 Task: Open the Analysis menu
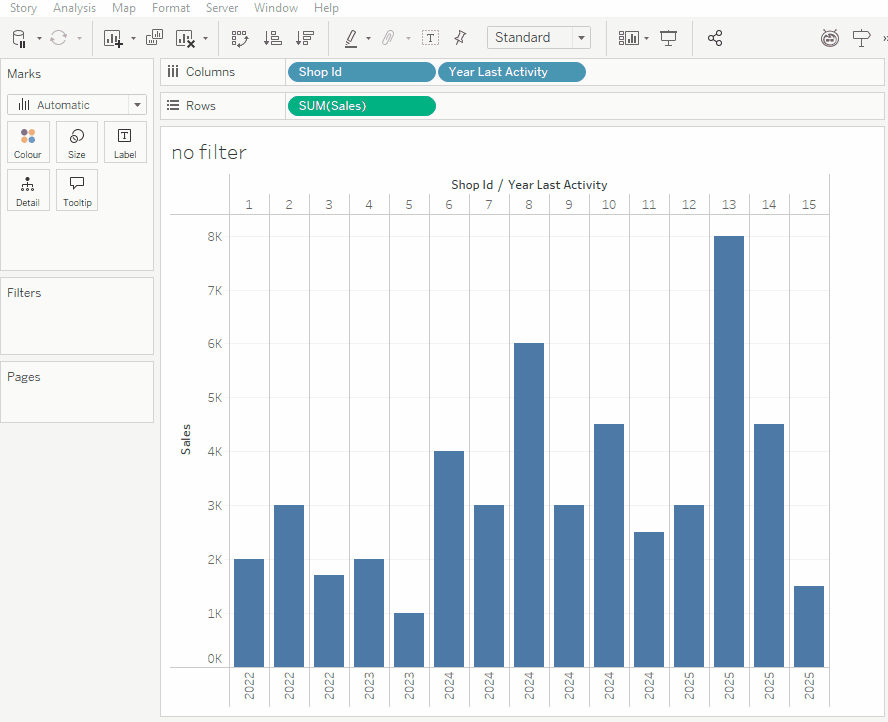[x=74, y=8]
